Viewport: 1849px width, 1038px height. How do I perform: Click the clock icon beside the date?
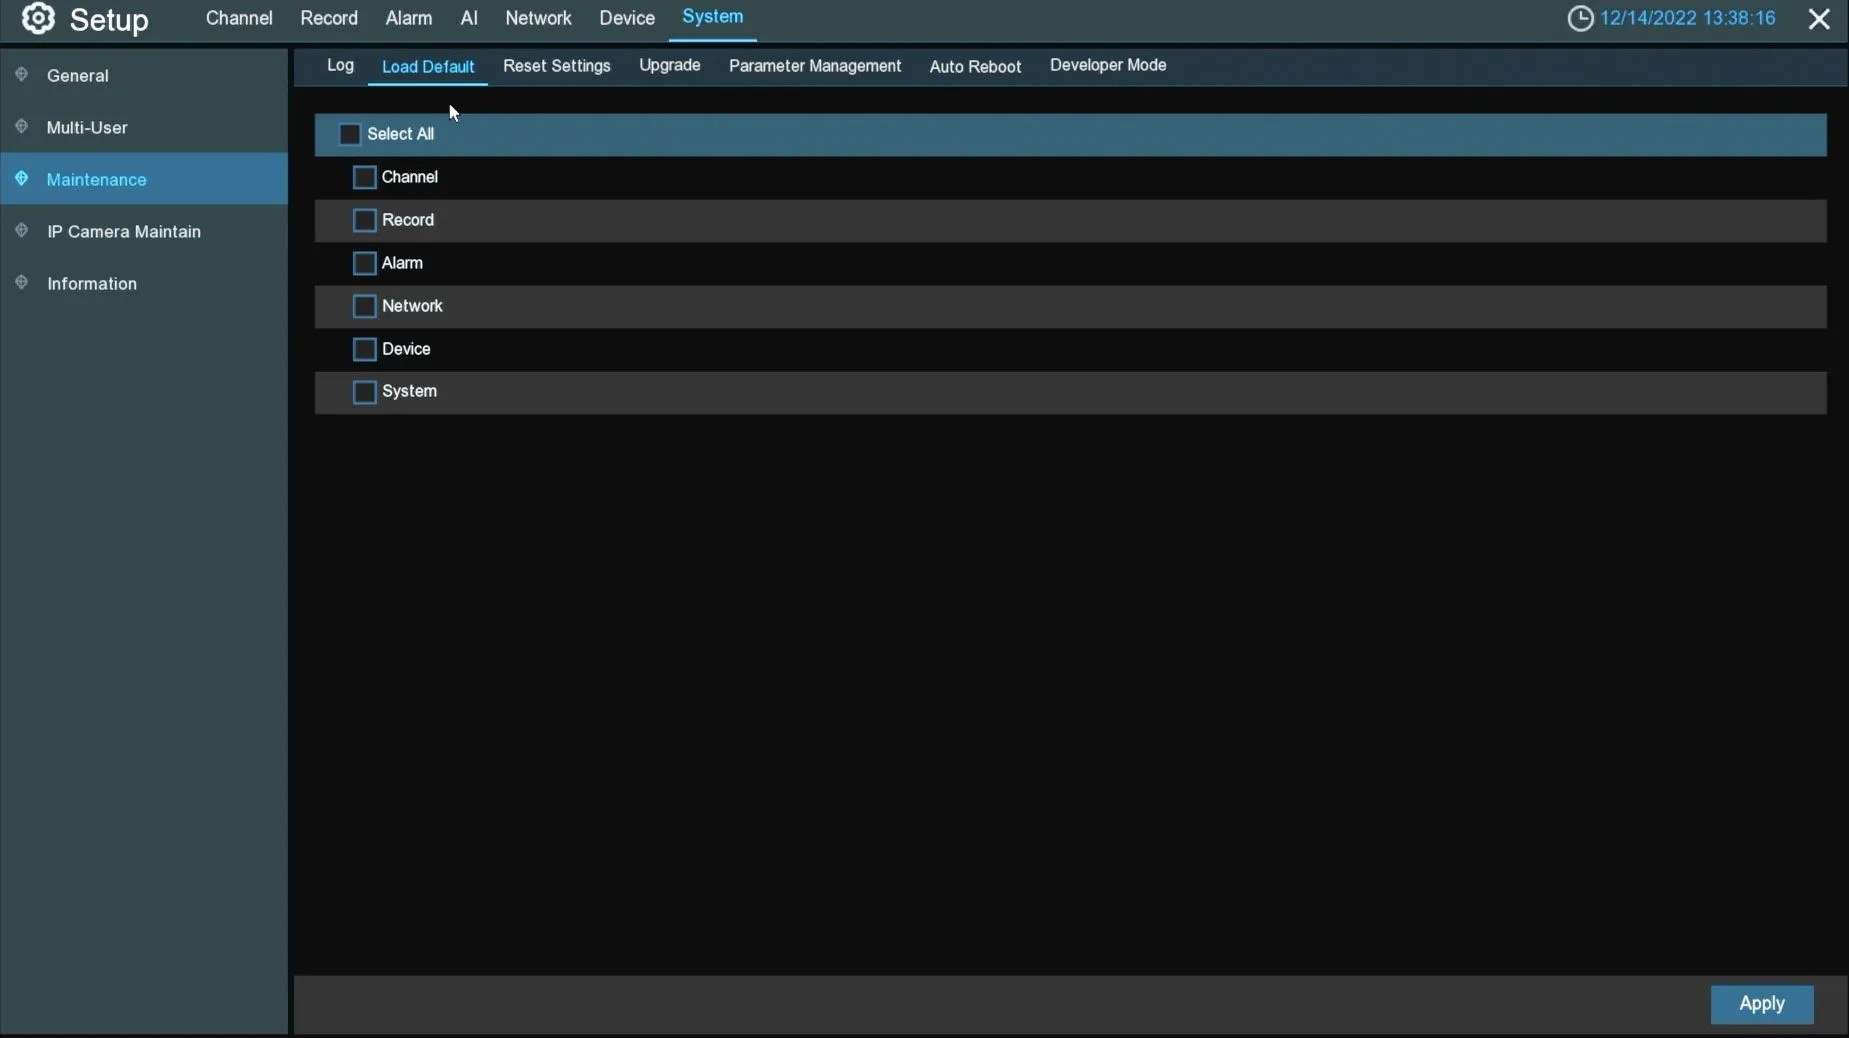[1580, 18]
